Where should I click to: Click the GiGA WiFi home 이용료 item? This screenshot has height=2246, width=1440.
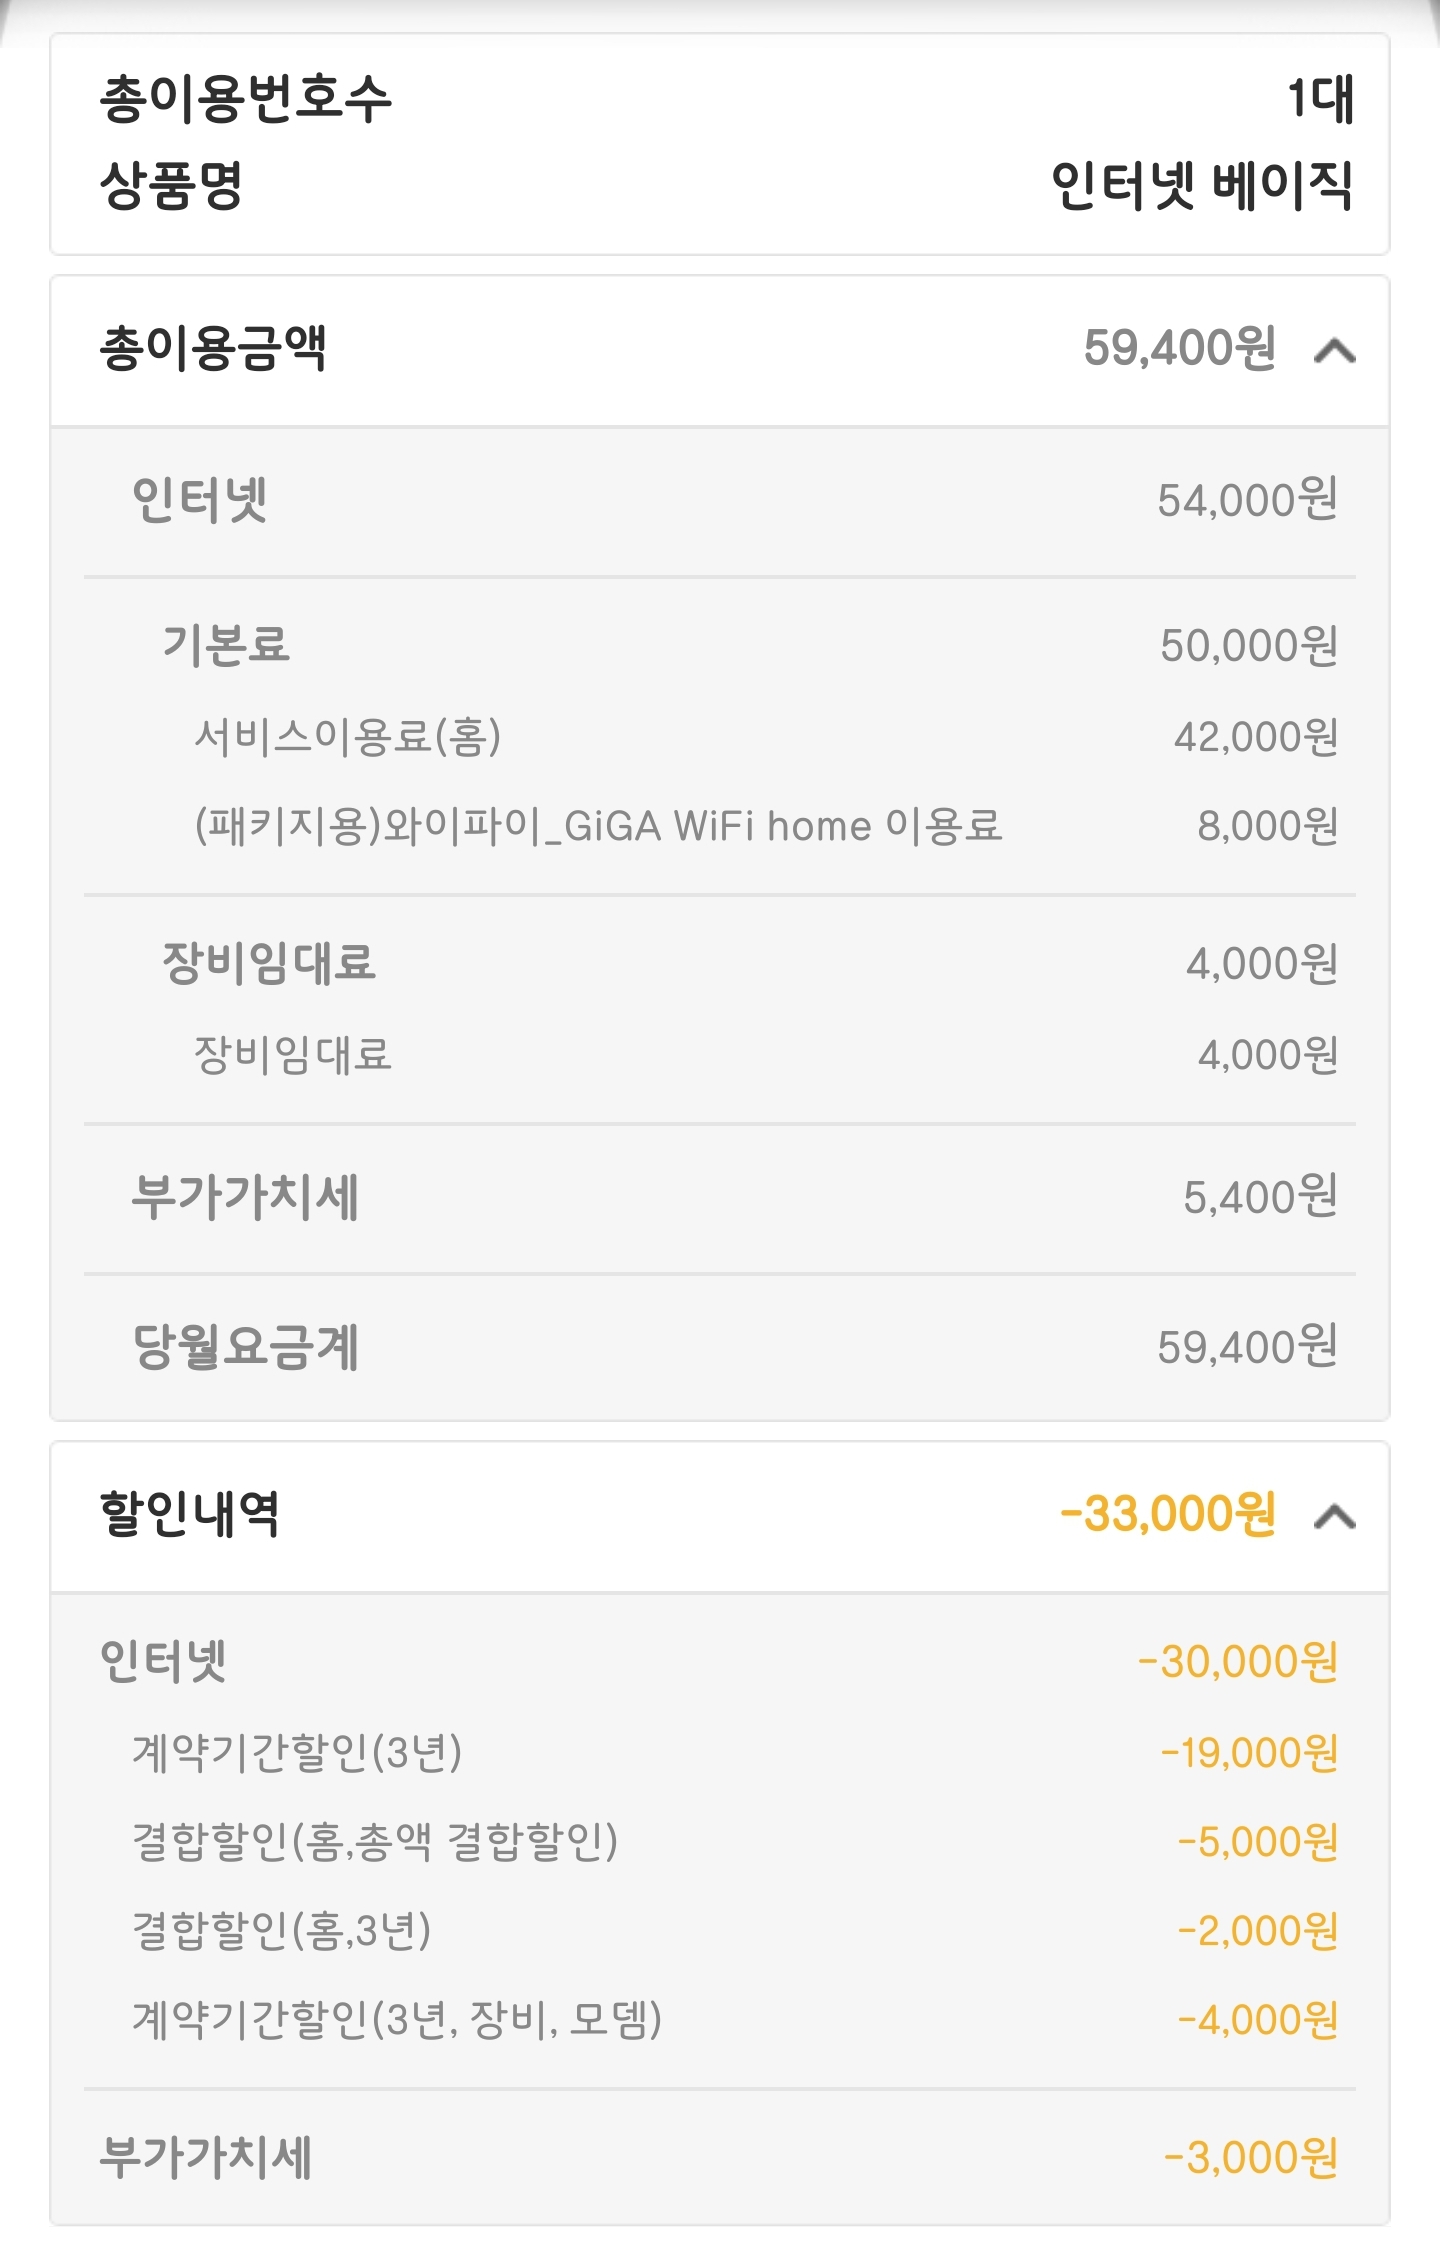[598, 826]
